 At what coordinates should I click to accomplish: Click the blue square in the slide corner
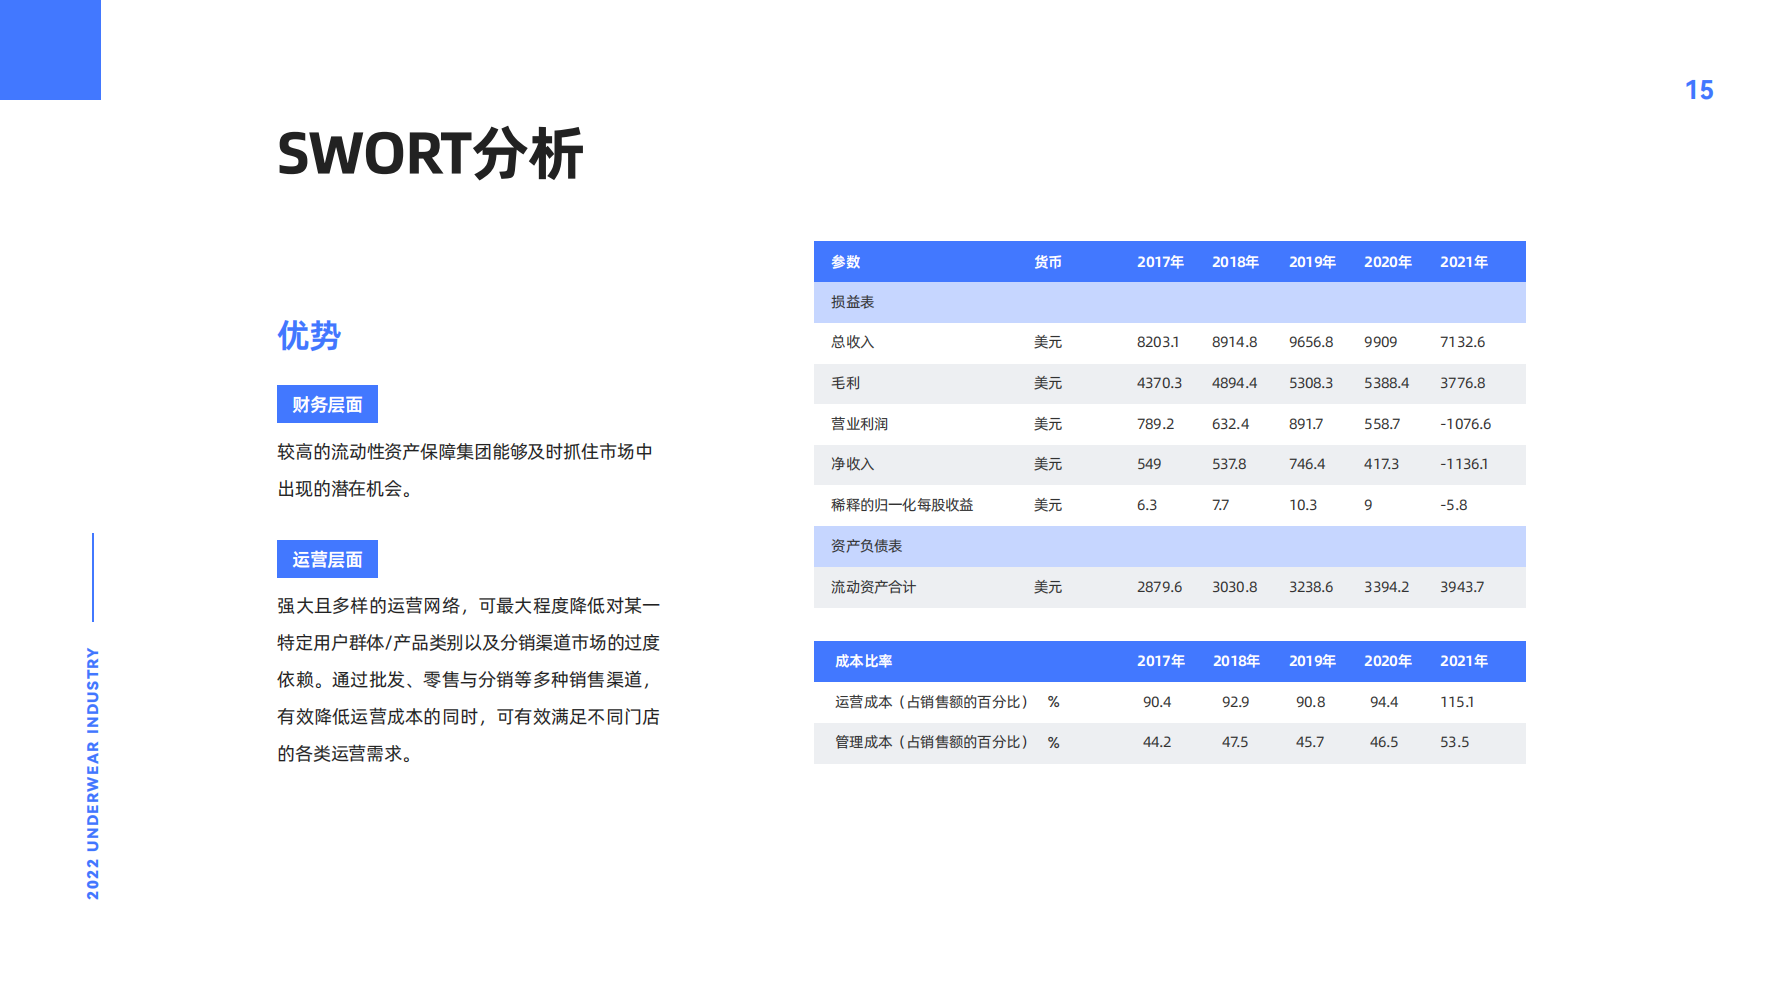tap(50, 50)
